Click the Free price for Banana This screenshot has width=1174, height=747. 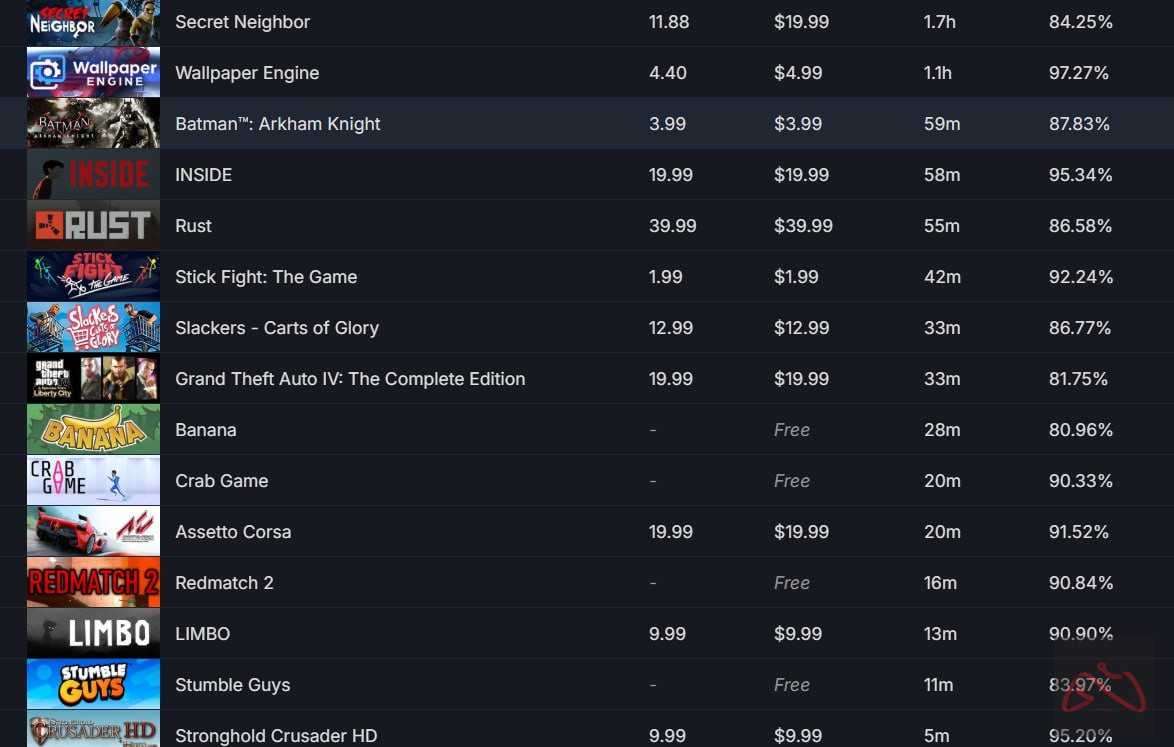click(x=792, y=430)
